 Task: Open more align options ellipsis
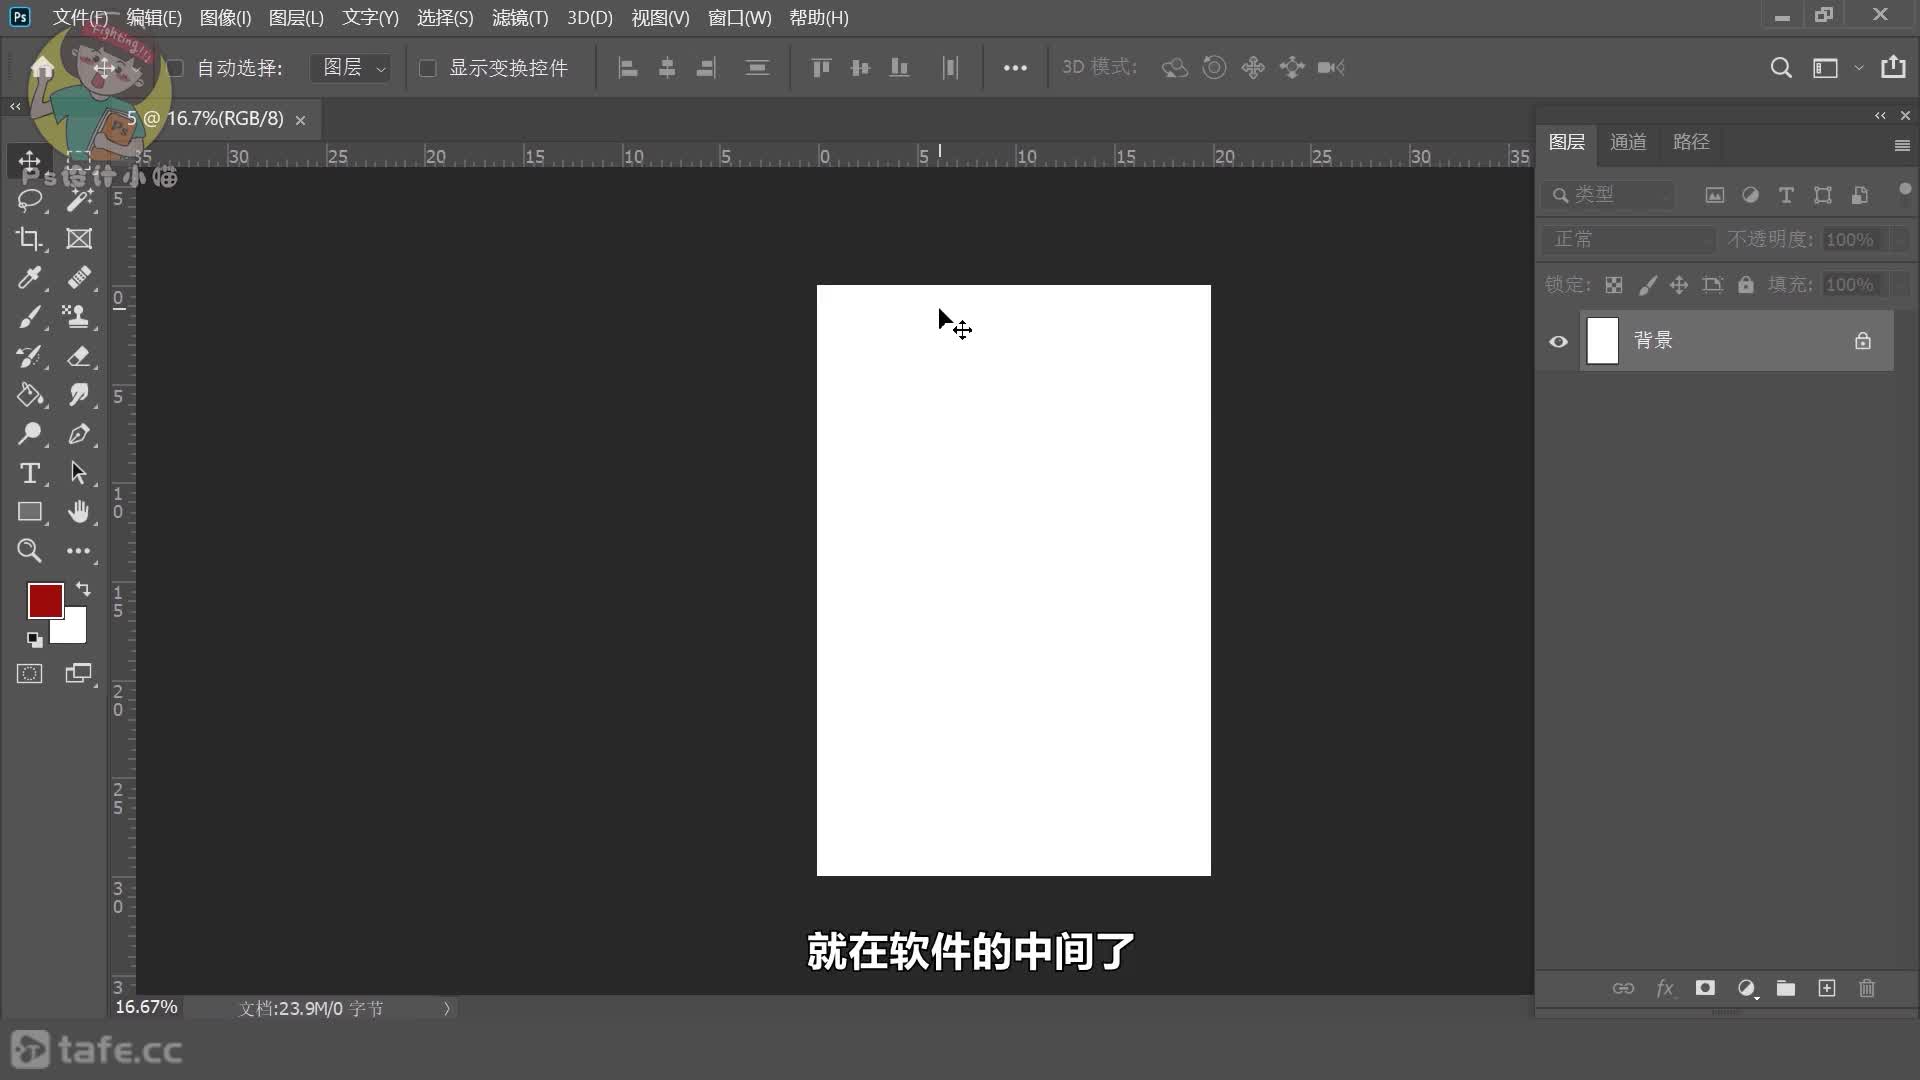(1015, 68)
